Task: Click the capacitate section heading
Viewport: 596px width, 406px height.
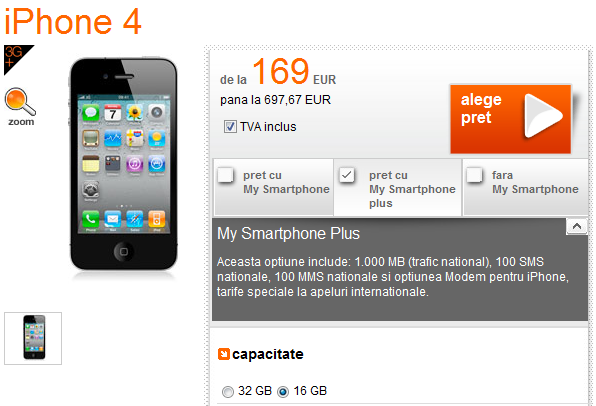Action: click(x=268, y=354)
